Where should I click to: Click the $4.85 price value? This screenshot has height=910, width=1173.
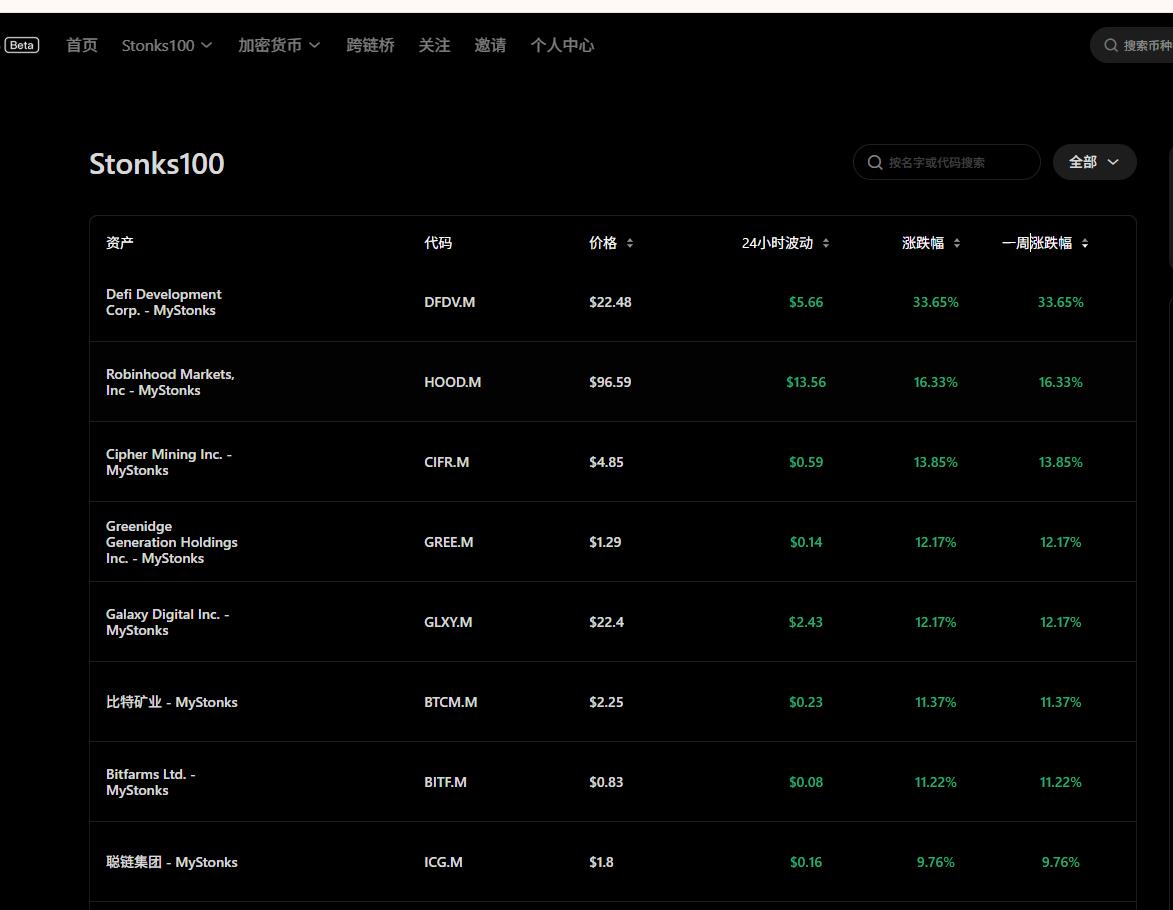606,462
